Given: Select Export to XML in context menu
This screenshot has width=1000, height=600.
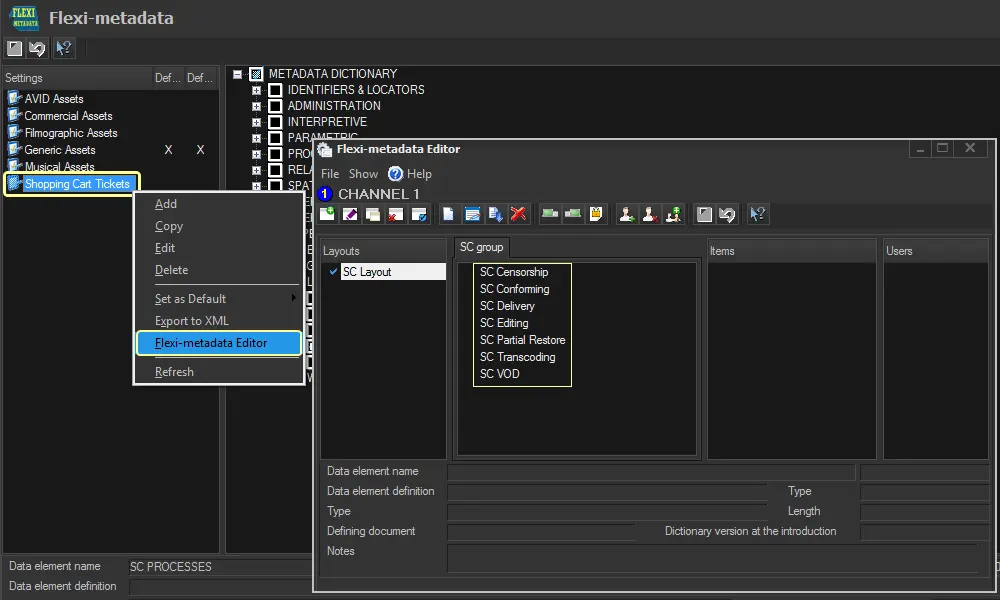Looking at the screenshot, I should click(192, 321).
